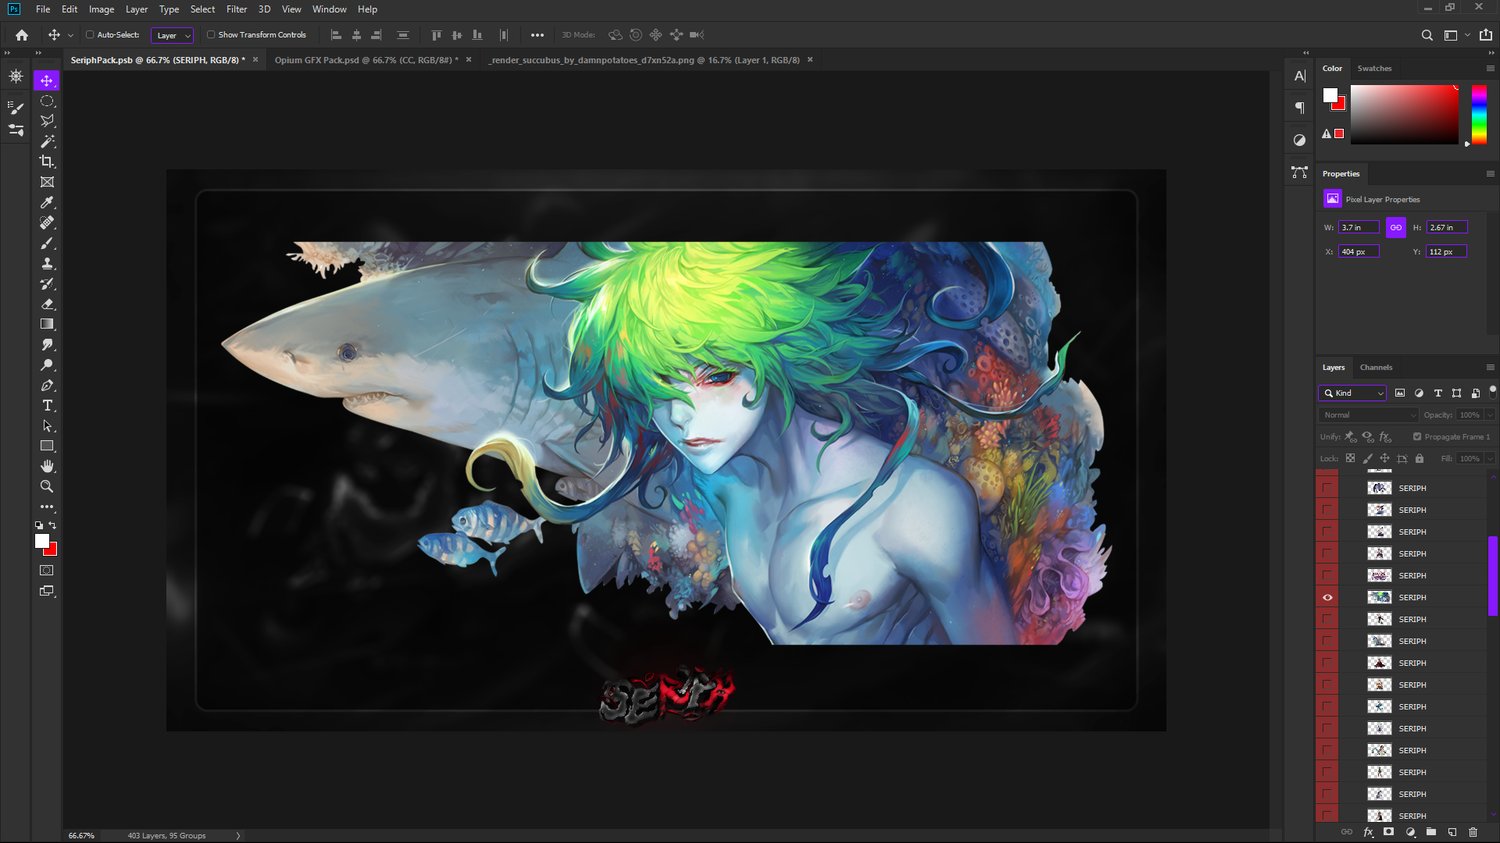Viewport: 1500px width, 843px height.
Task: Open the Opacity slider dropdown arrow
Action: point(1490,415)
